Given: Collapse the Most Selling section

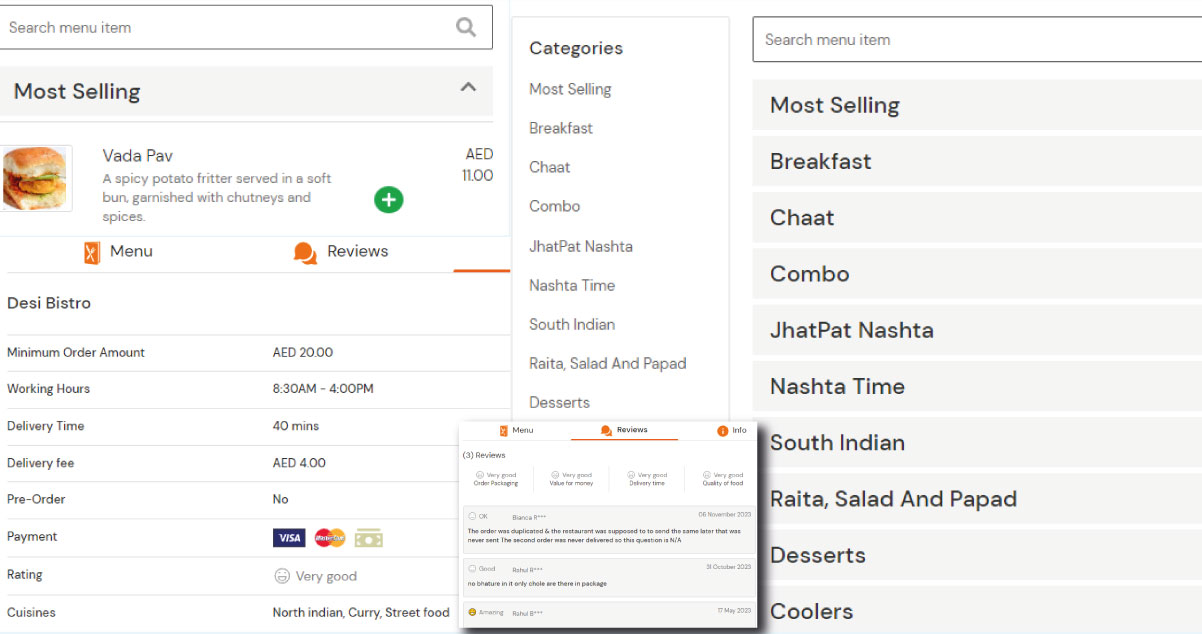Looking at the screenshot, I should pos(468,87).
